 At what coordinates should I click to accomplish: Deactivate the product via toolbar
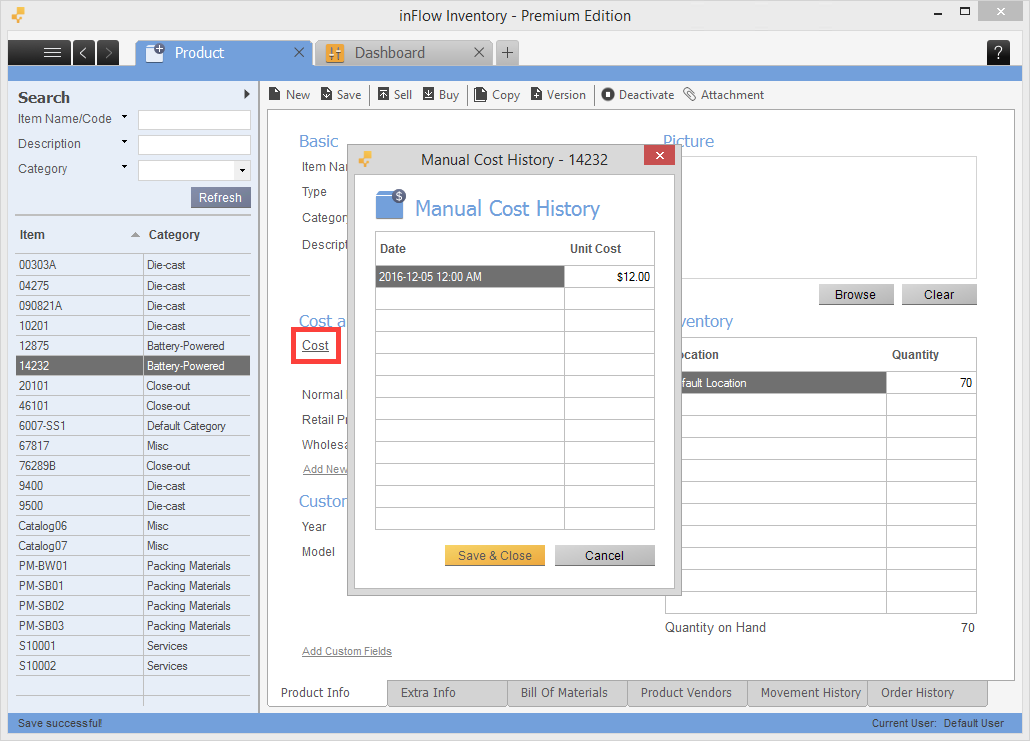(638, 95)
